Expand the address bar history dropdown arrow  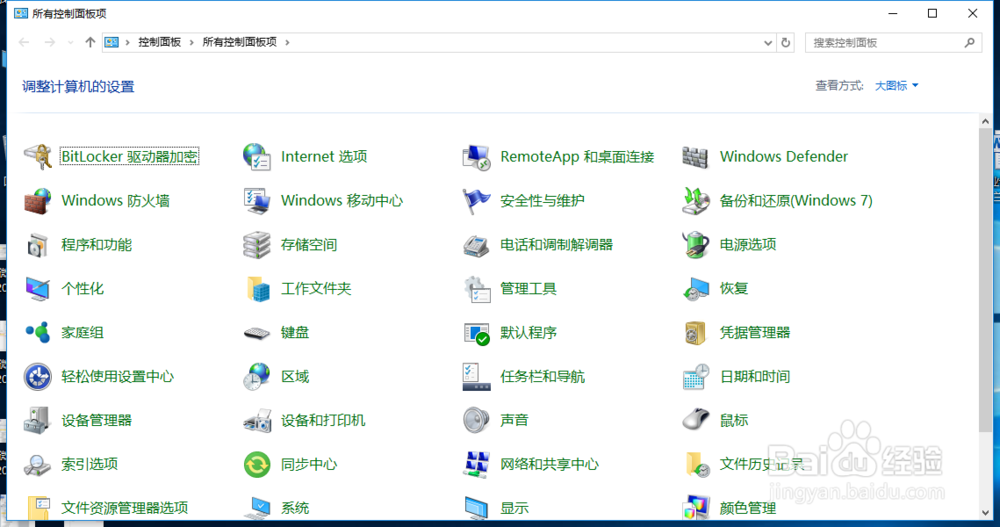coord(768,43)
